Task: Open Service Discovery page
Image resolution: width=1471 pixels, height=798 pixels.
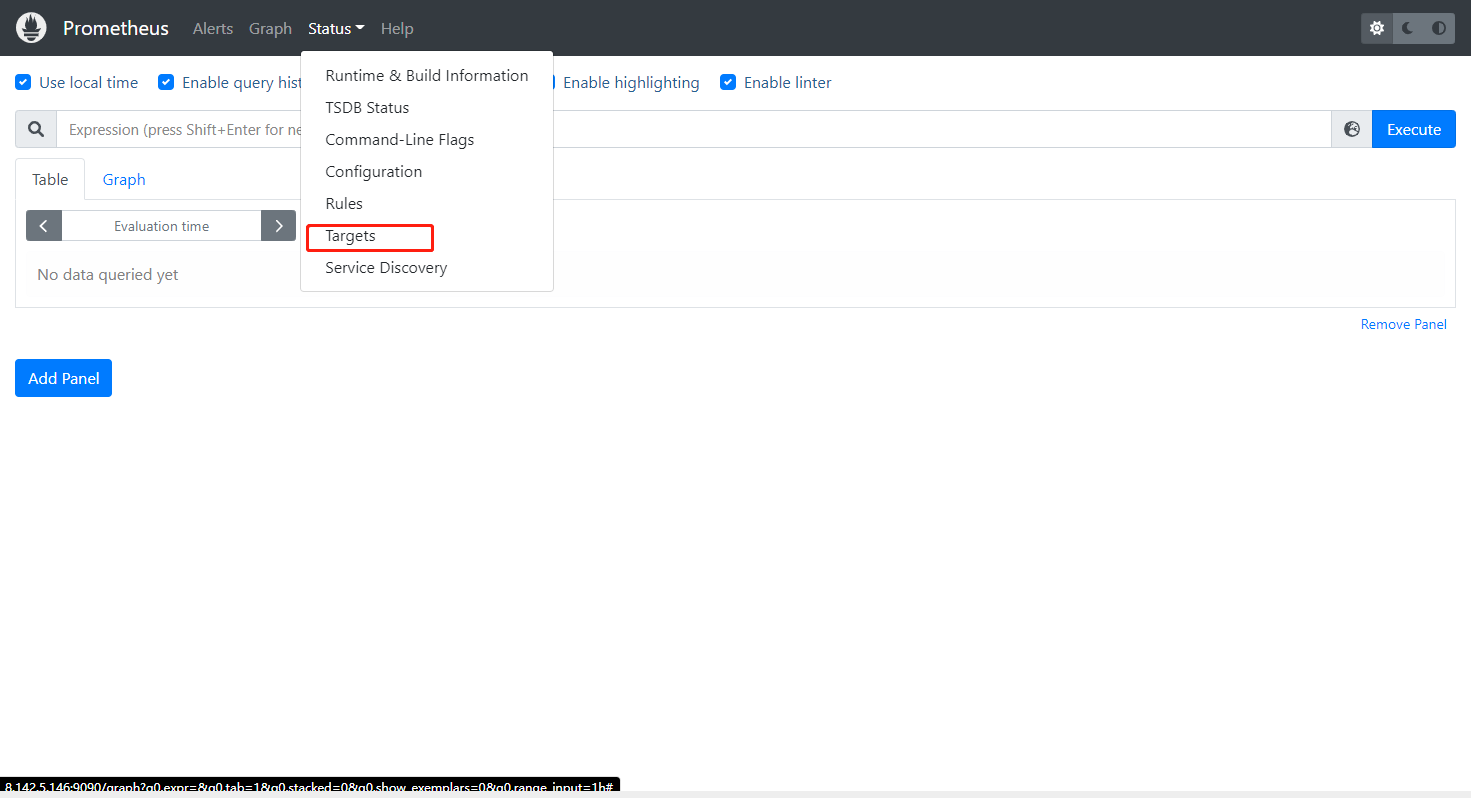Action: click(427, 267)
